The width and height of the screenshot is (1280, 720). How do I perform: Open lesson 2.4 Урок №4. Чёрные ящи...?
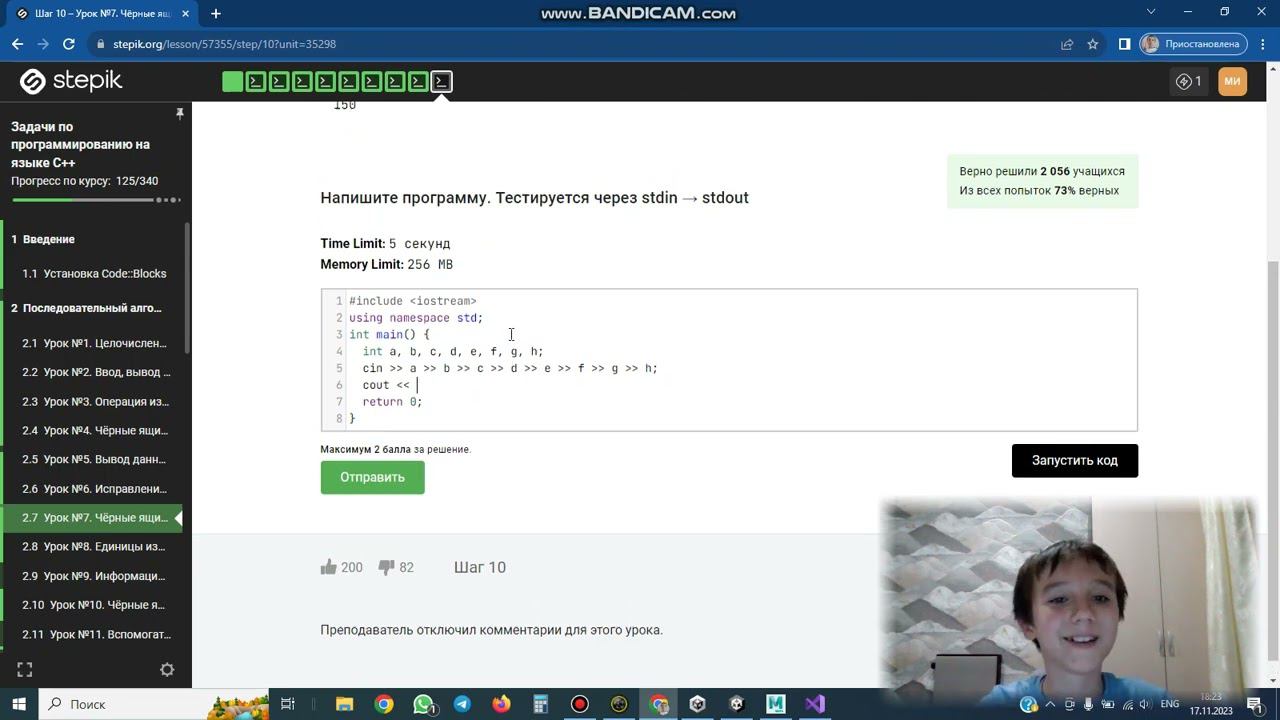(95, 430)
